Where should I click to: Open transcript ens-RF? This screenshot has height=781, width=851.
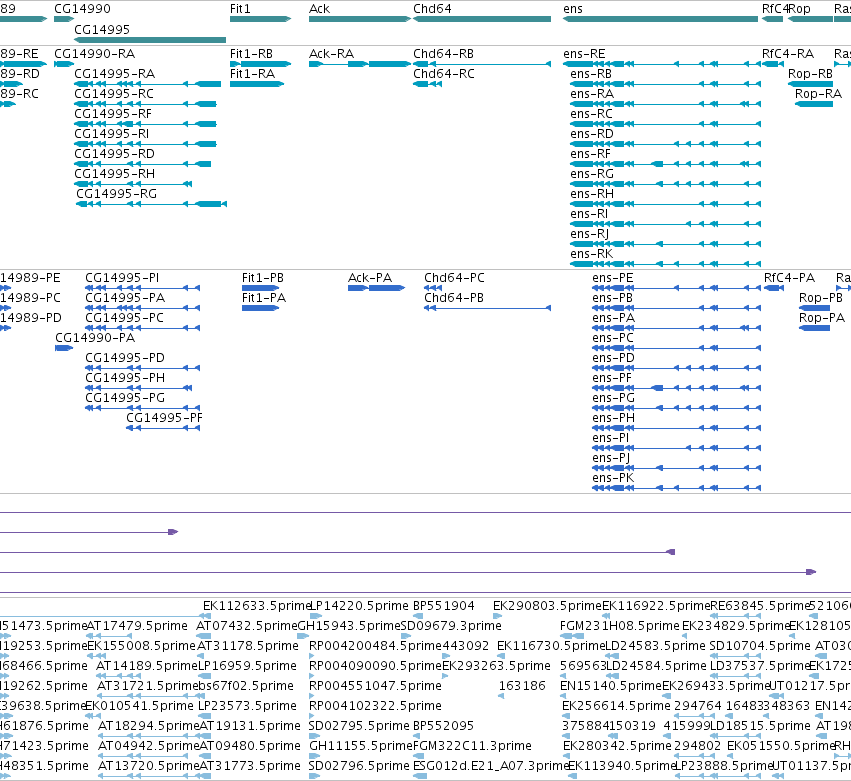pos(590,154)
